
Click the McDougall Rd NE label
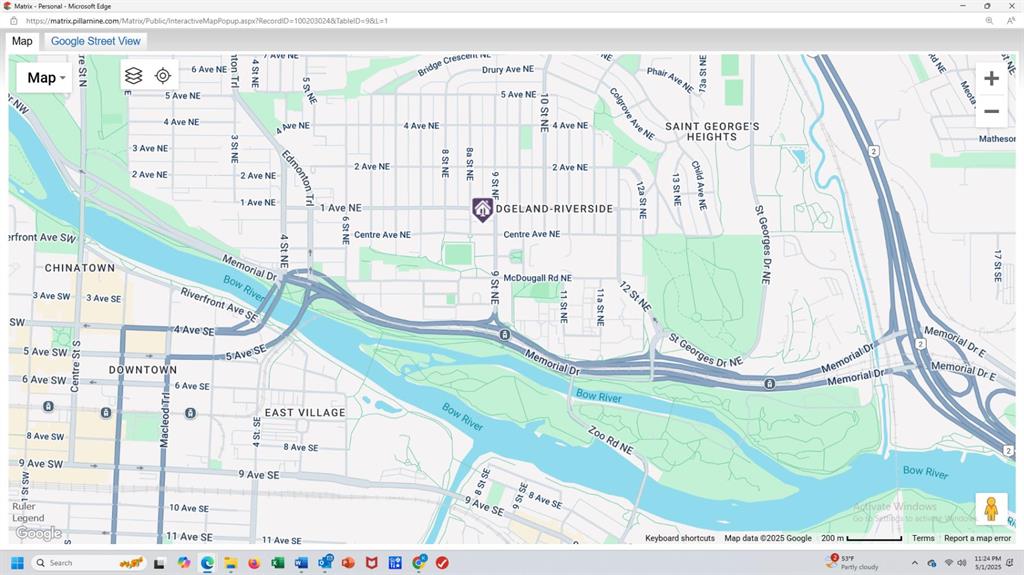point(537,278)
